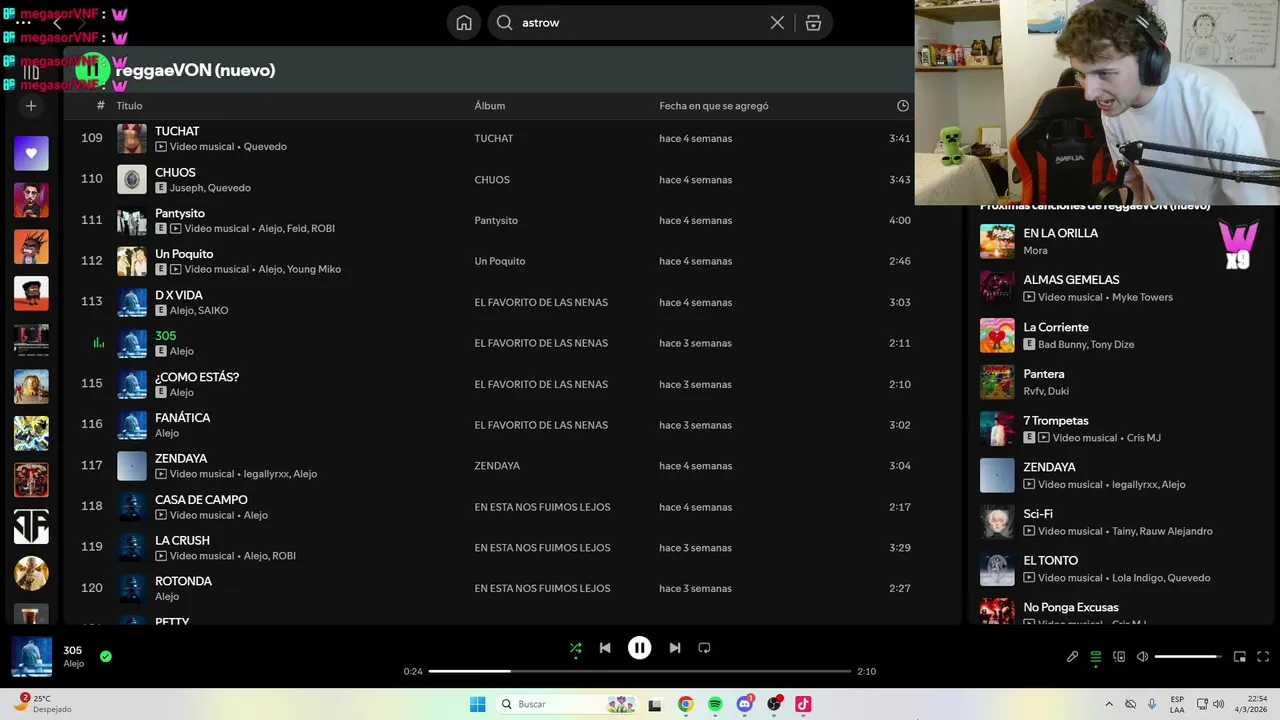Open Liked Songs heart tile in sidebar
This screenshot has width=1280, height=720.
tap(31, 153)
